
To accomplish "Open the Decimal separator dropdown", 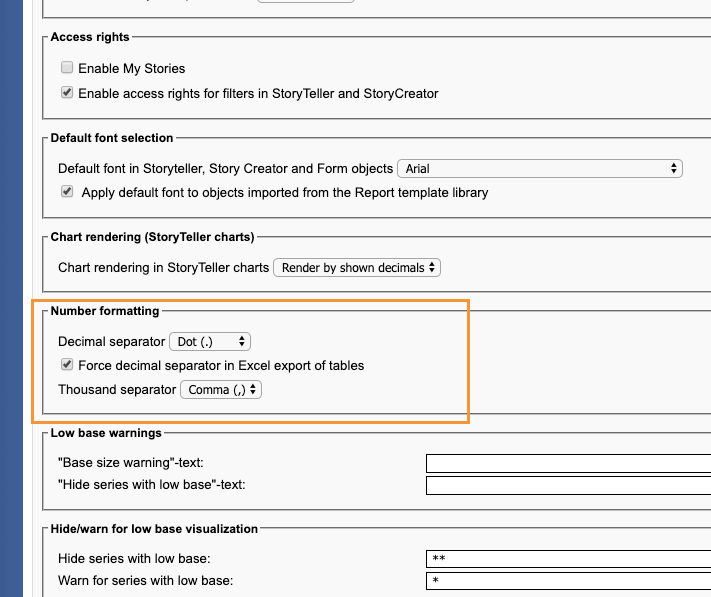I will (210, 341).
